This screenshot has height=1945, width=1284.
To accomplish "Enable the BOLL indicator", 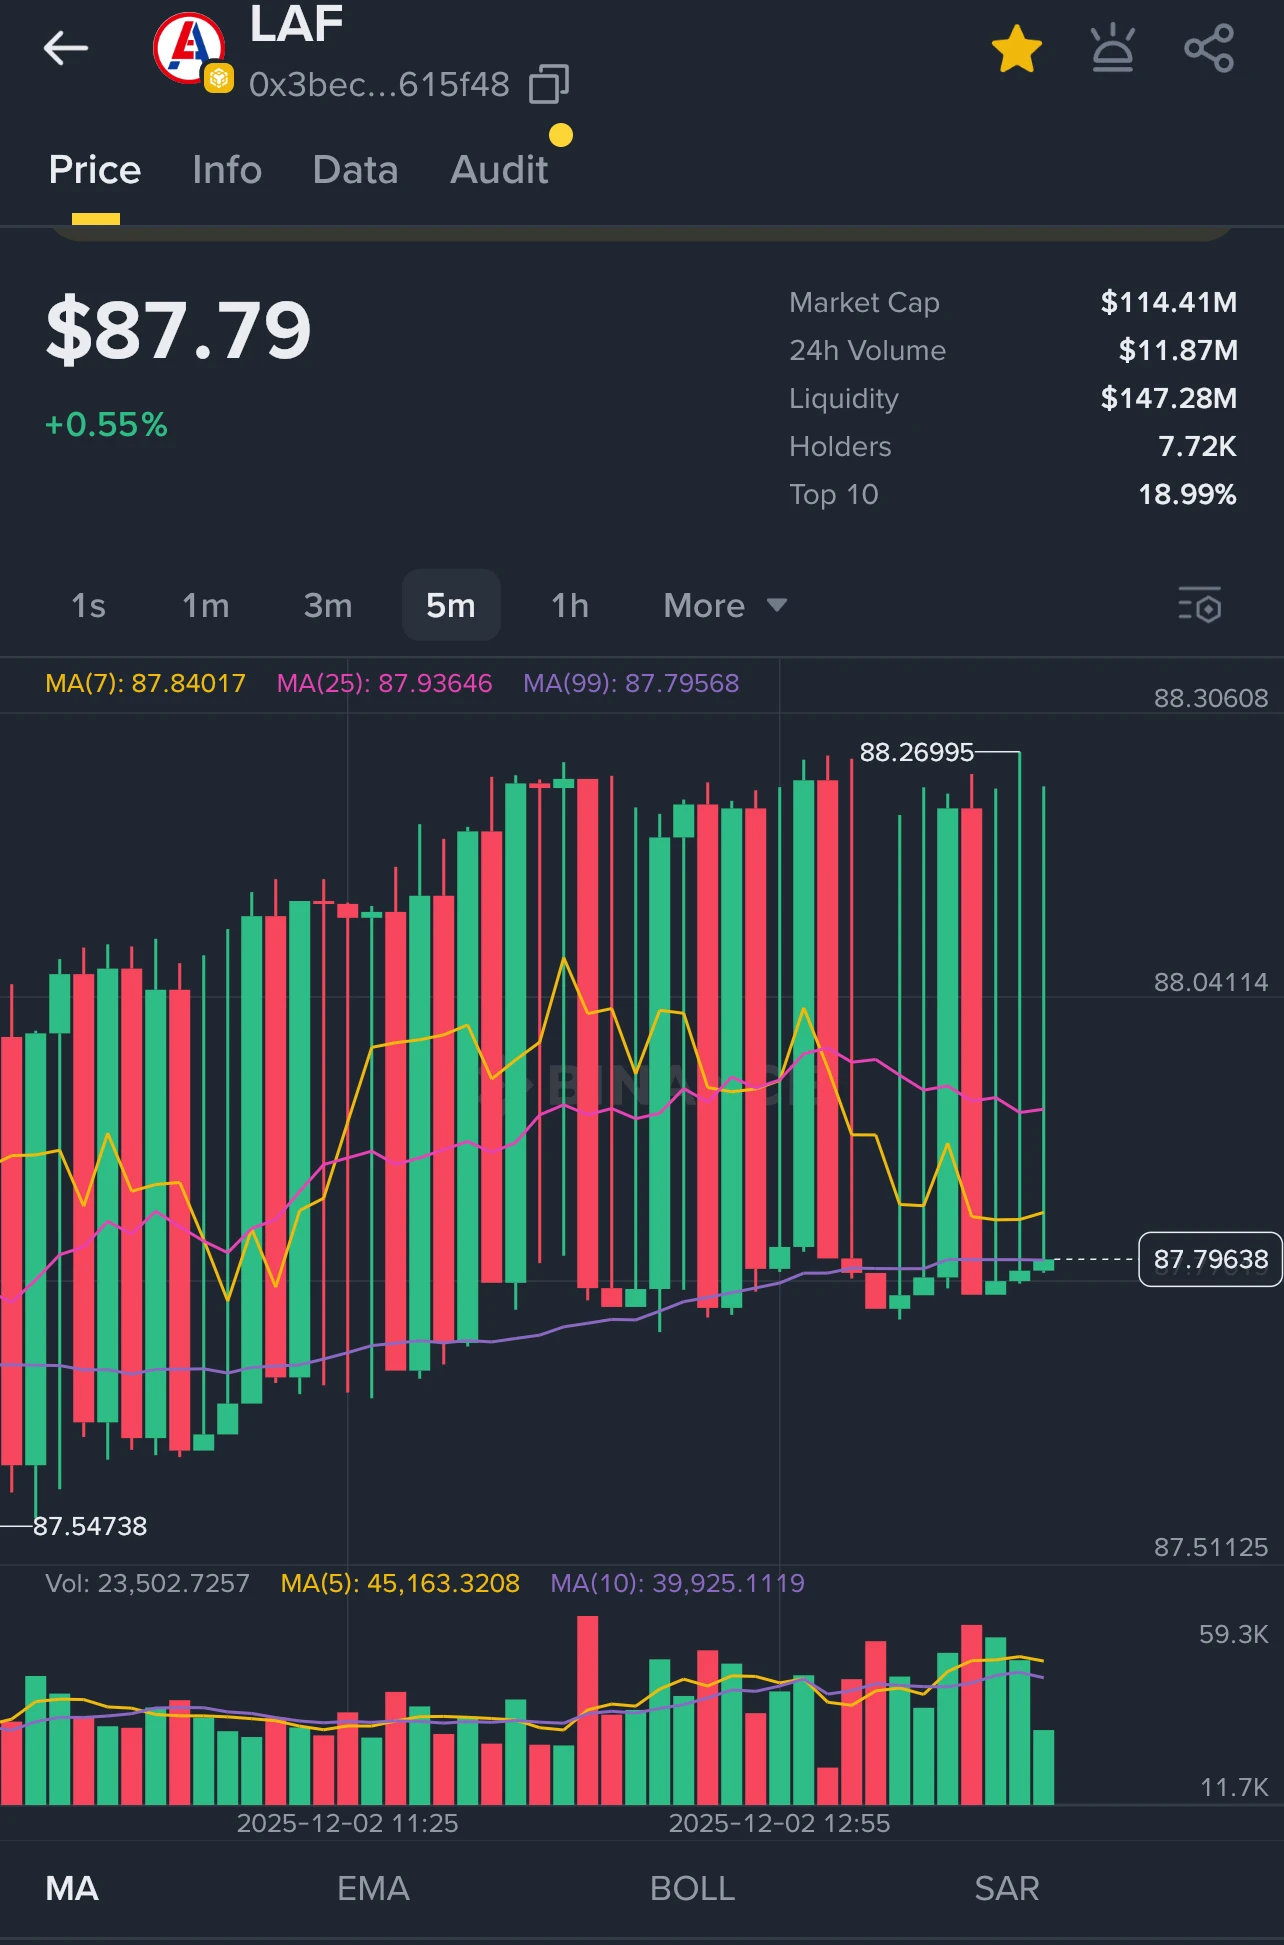I will tap(692, 1888).
